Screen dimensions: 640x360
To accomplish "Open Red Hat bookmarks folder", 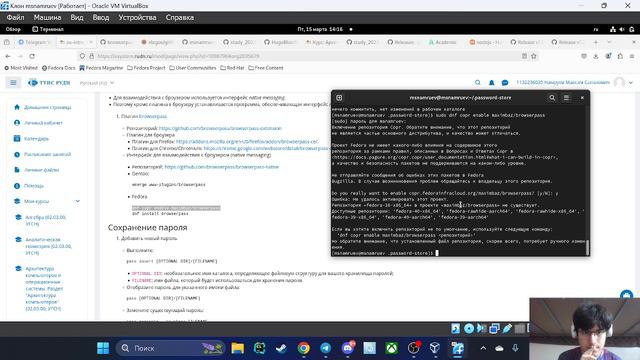I will pos(232,68).
